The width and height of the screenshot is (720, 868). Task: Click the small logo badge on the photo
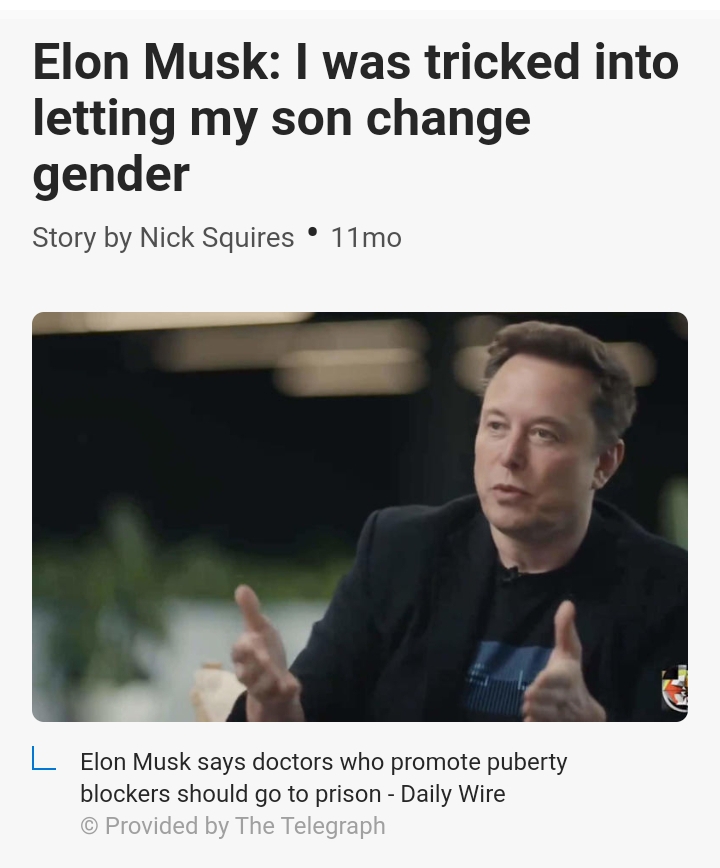[x=675, y=689]
